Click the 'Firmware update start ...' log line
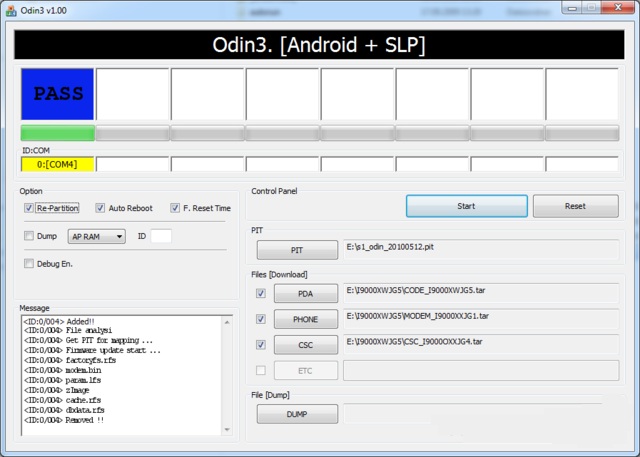 [x=93, y=351]
